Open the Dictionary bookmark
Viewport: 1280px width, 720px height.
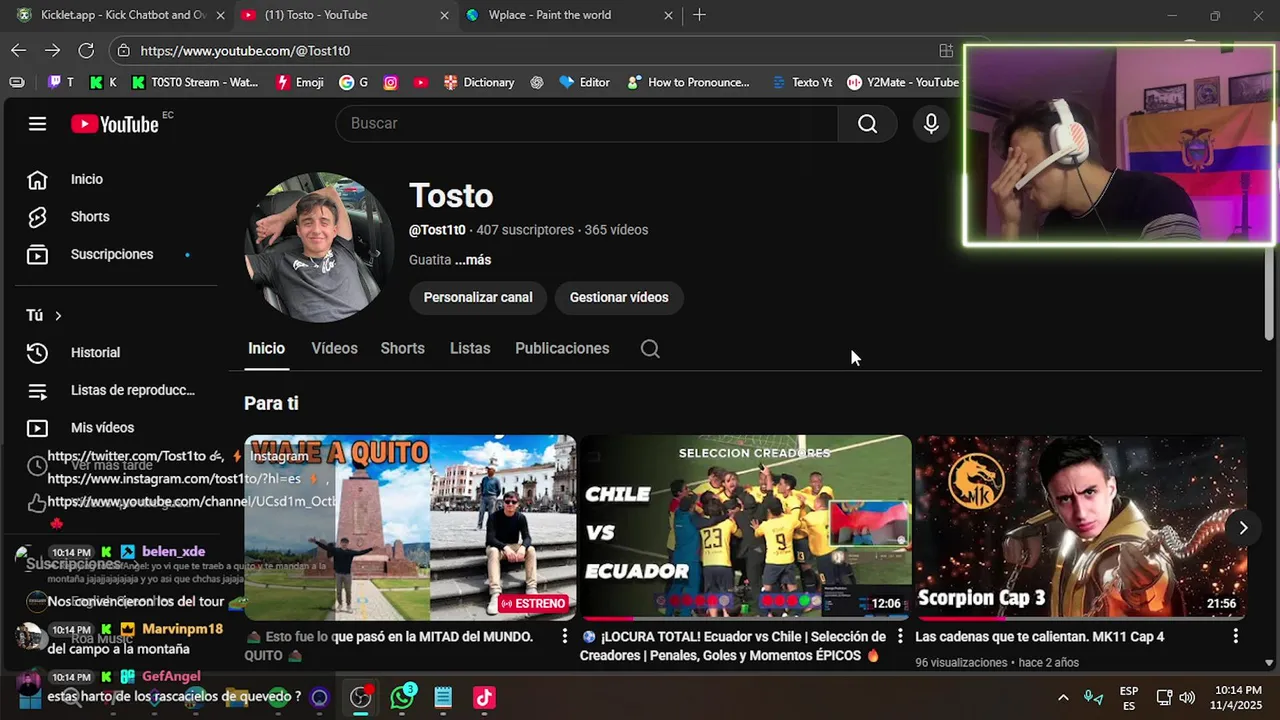pyautogui.click(x=479, y=82)
